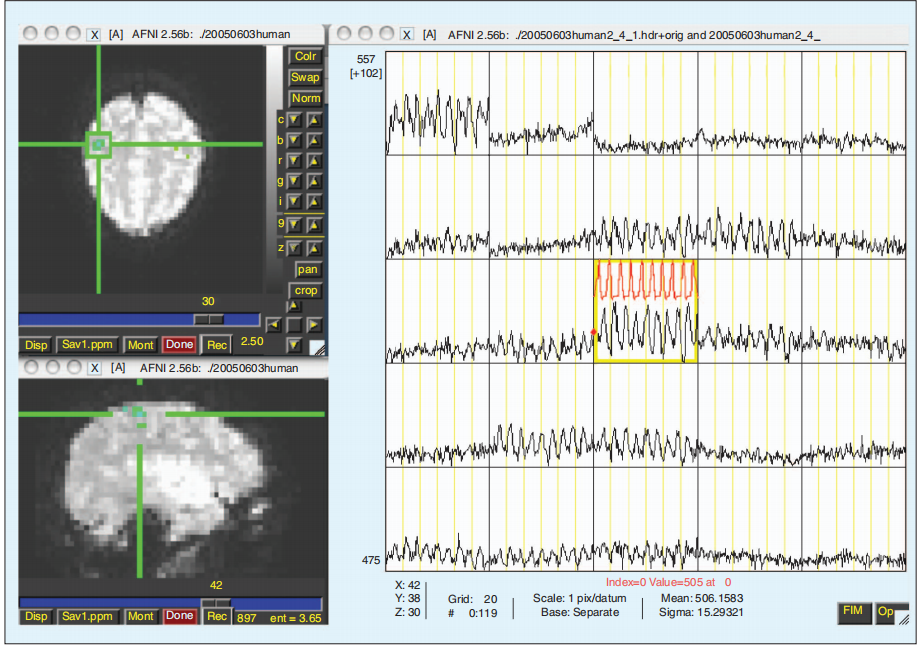Open Mont montage menu in sagittal viewer
The height and width of the screenshot is (646, 920).
140,617
